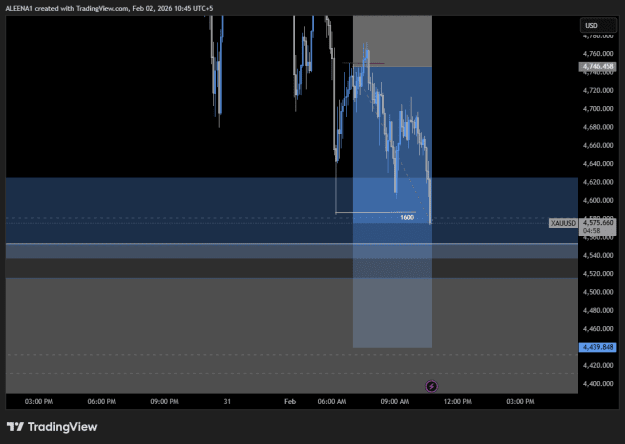The image size is (625, 444).
Task: Click the TradingView logo at bottom
Action: click(x=52, y=427)
